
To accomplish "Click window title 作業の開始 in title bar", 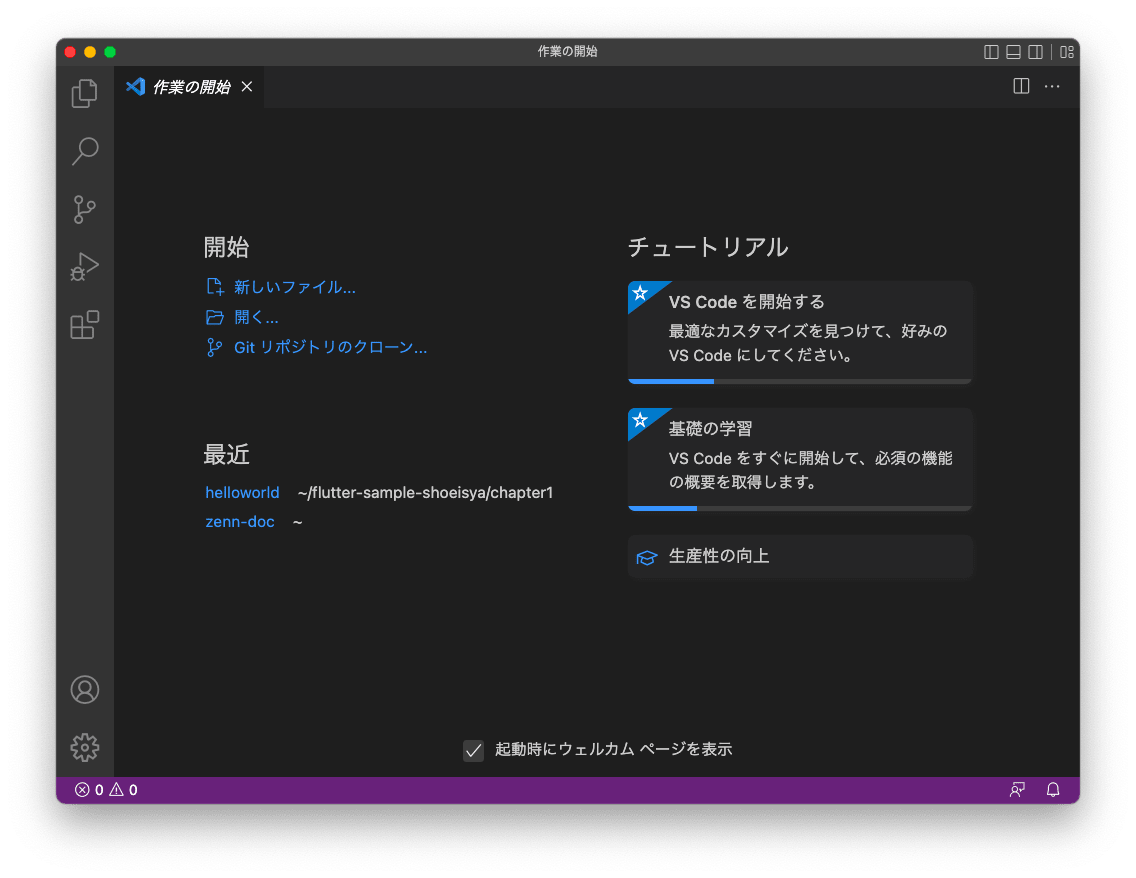I will [567, 51].
